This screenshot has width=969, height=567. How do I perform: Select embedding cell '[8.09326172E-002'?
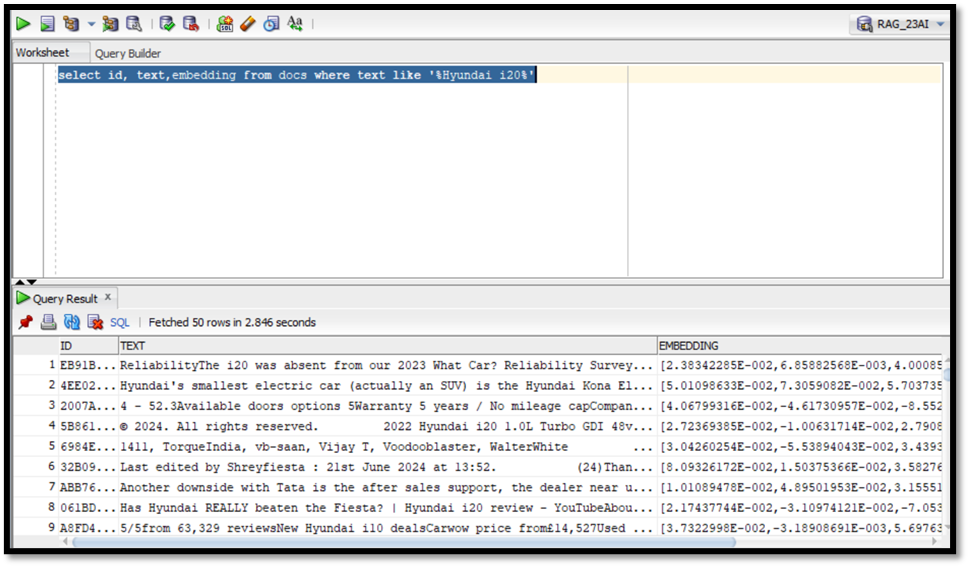pyautogui.click(x=800, y=467)
